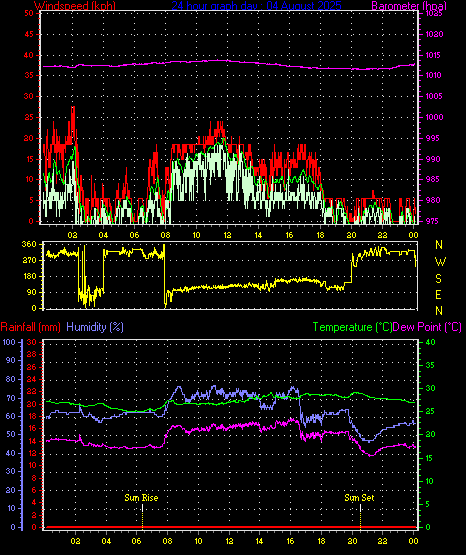Click the 00 hour label under rainfall chart
The width and height of the screenshot is (466, 555).
coord(413,541)
